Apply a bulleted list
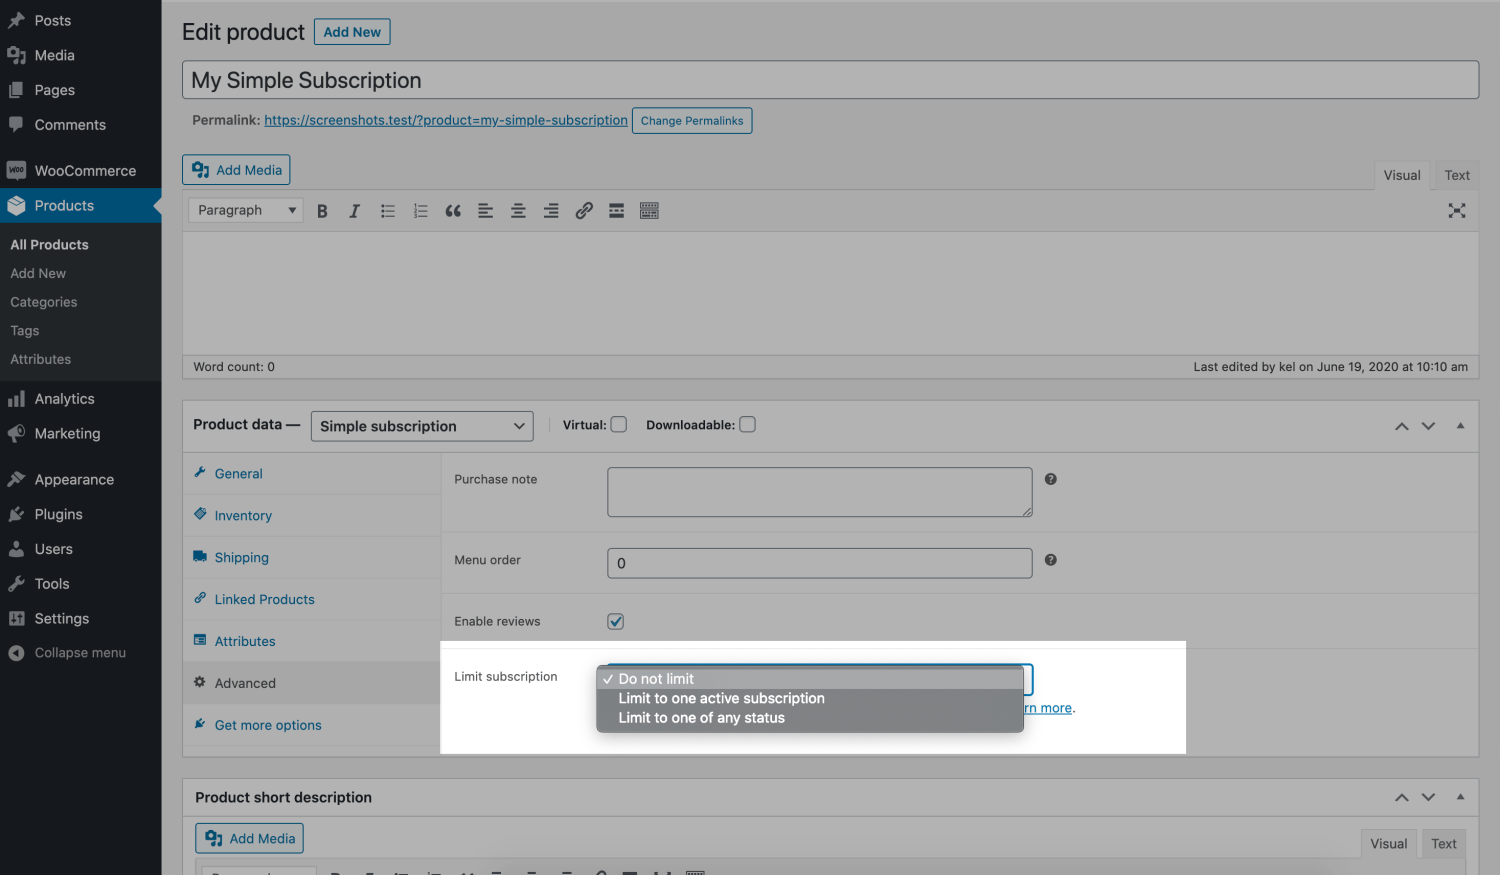The width and height of the screenshot is (1500, 875). click(x=387, y=210)
